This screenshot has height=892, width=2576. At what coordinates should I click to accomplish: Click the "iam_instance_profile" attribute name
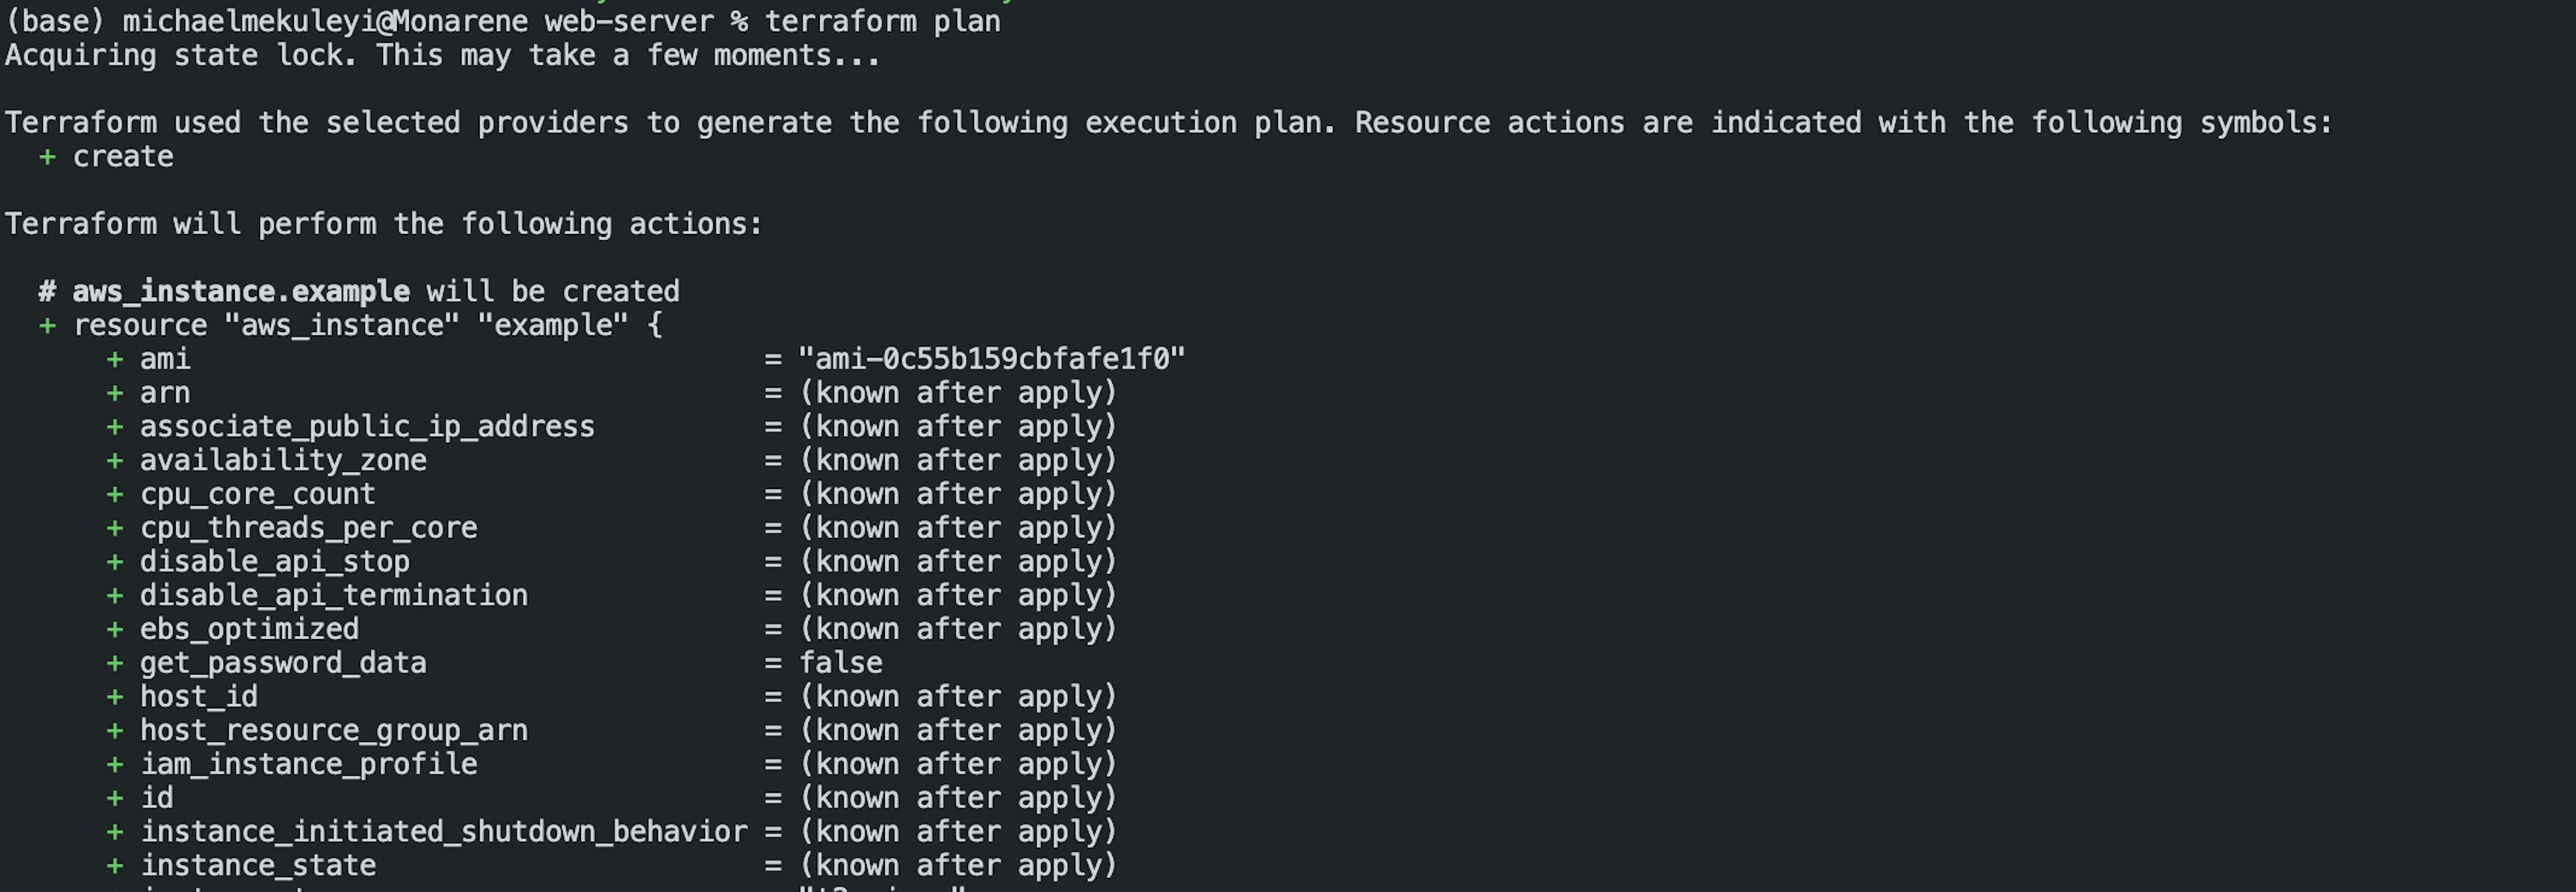pos(308,764)
